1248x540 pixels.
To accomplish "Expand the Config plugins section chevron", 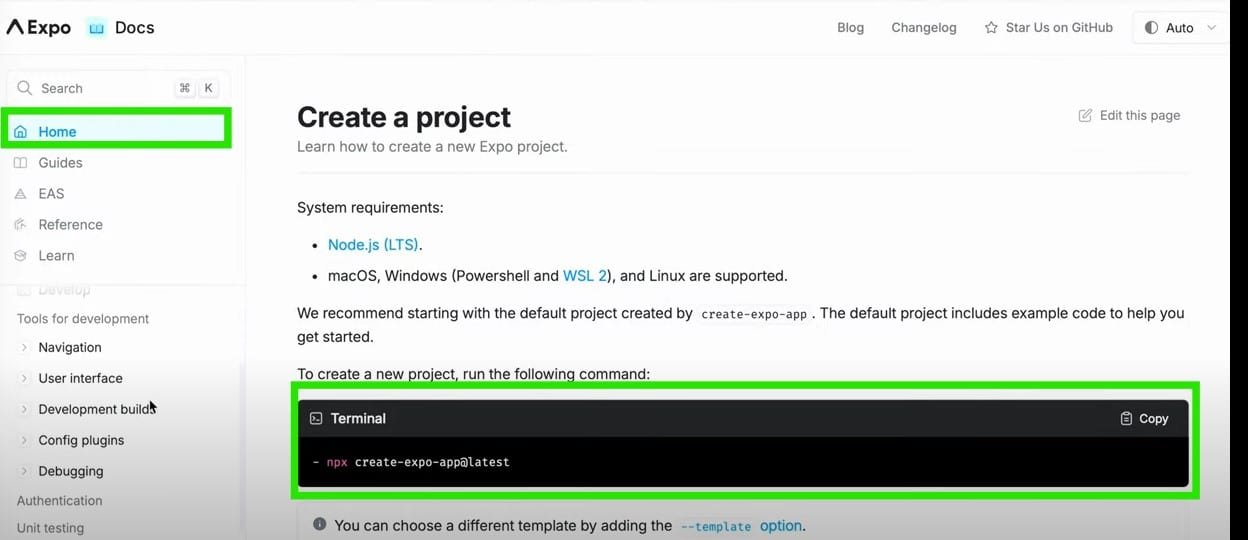I will (x=24, y=441).
